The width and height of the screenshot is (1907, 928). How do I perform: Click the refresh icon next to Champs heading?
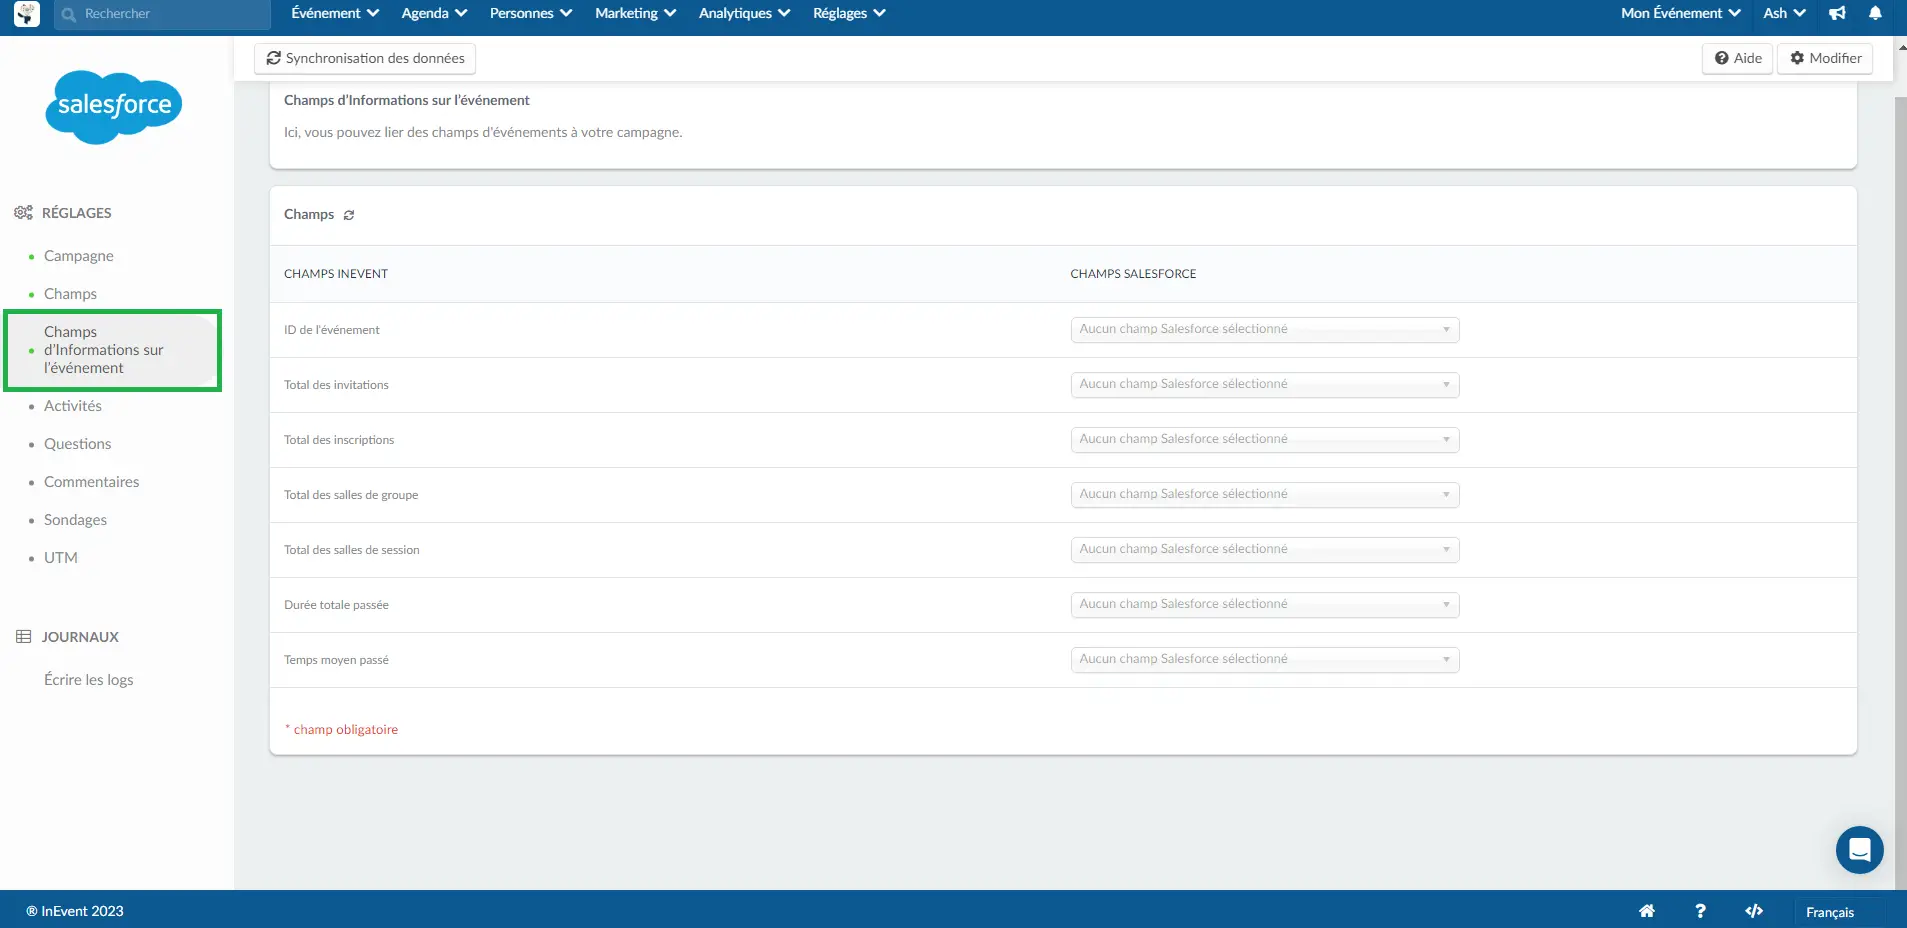pyautogui.click(x=349, y=215)
